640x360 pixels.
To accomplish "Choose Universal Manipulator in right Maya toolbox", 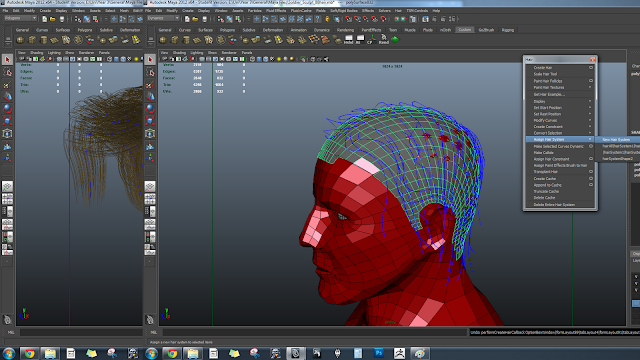I will point(150,133).
